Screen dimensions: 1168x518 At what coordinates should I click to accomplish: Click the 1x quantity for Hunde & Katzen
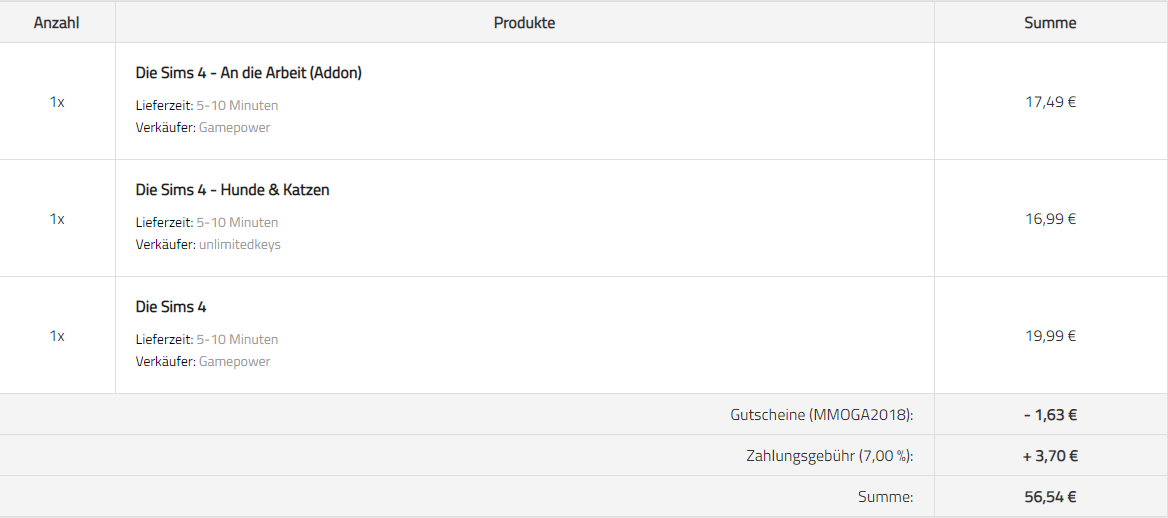(57, 219)
